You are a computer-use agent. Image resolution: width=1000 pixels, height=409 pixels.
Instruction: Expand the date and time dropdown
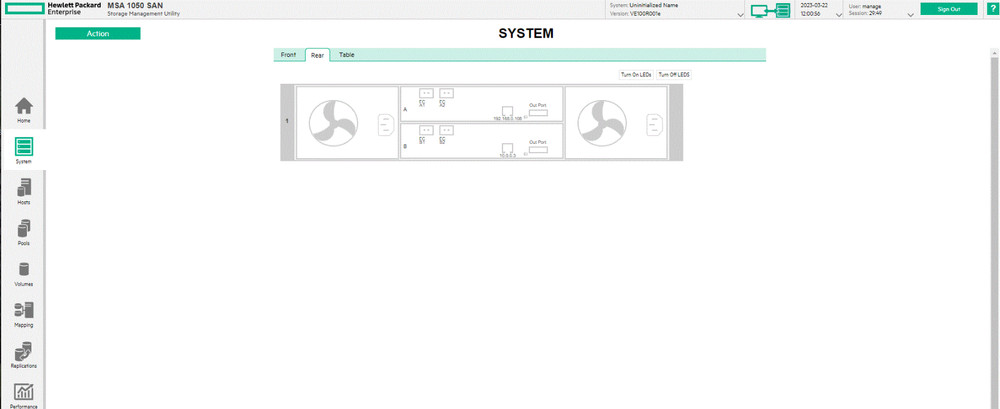837,15
